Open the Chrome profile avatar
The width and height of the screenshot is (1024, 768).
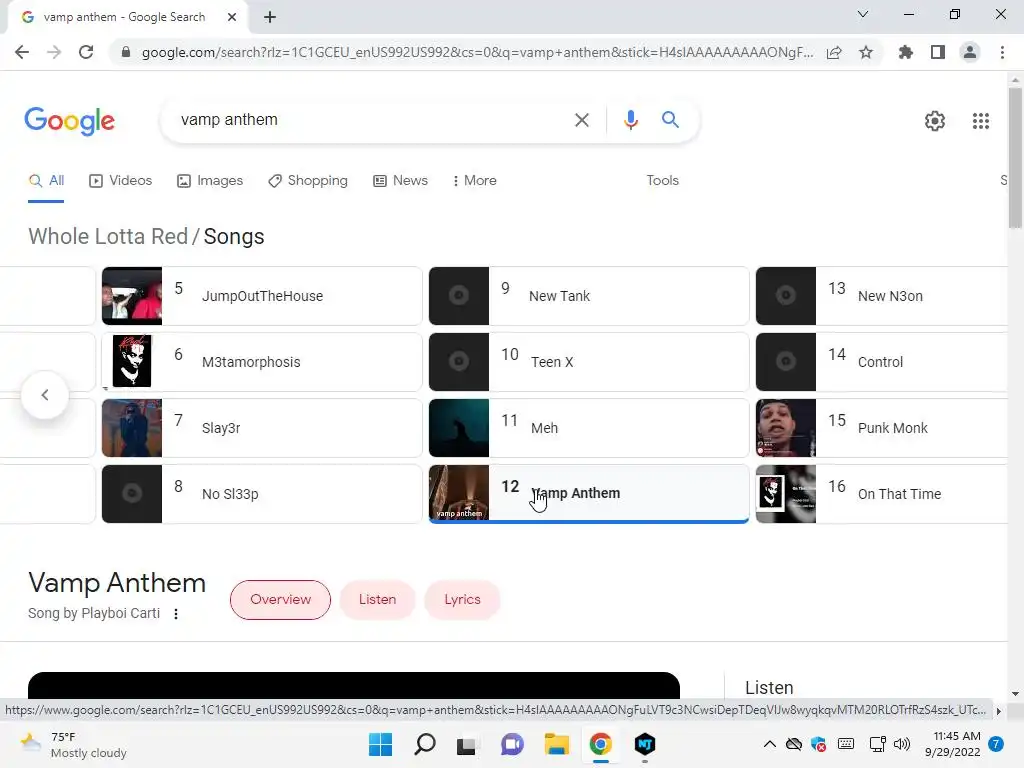tap(970, 52)
